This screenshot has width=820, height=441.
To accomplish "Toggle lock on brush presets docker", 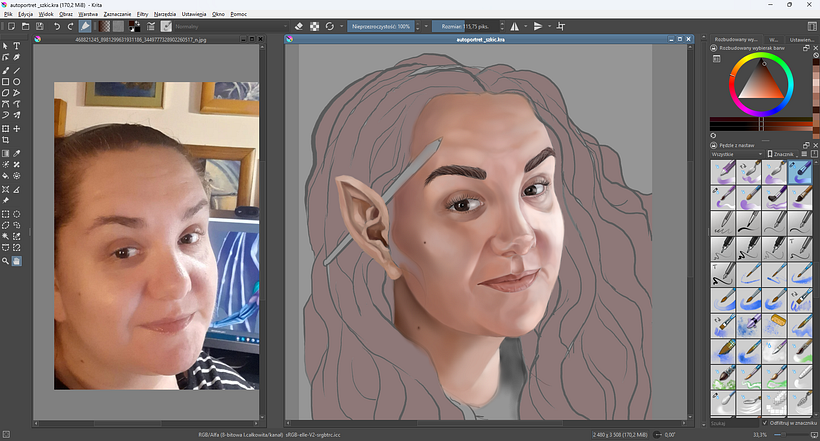I will [713, 145].
